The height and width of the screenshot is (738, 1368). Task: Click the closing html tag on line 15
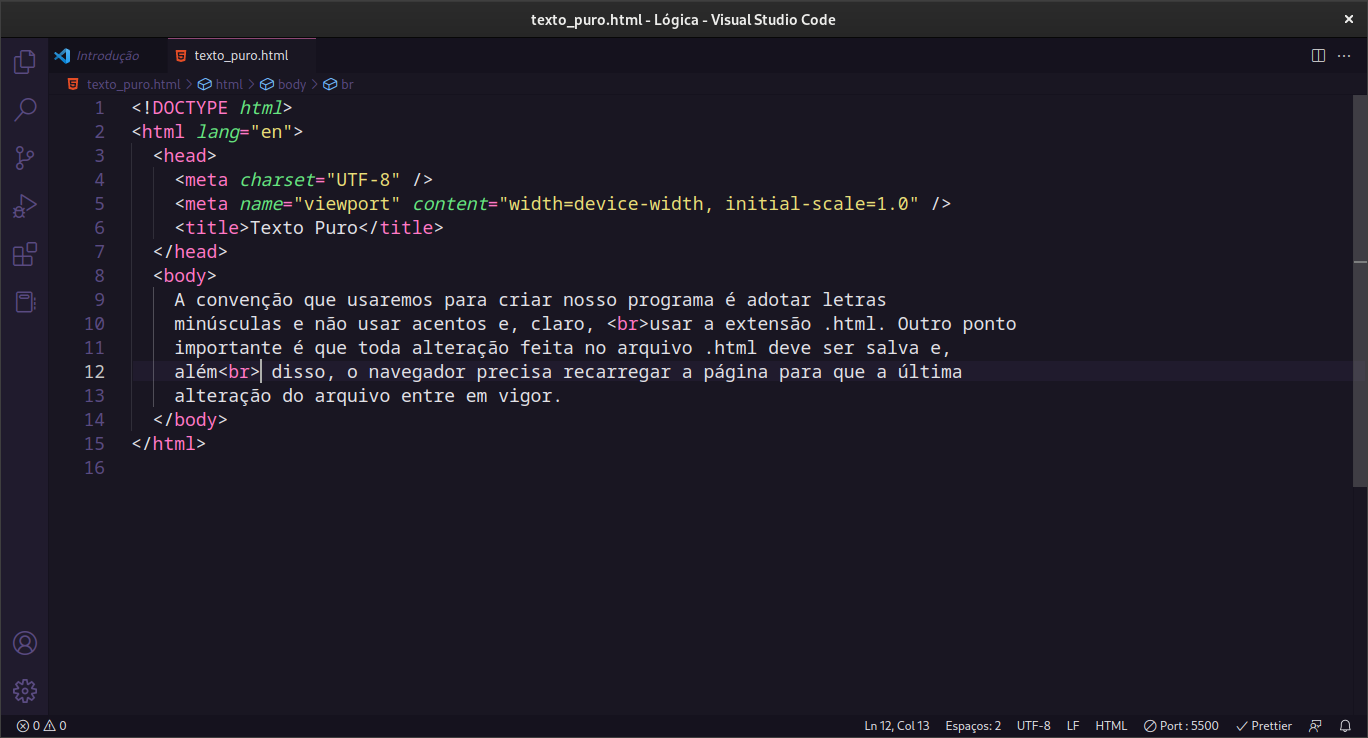(169, 444)
